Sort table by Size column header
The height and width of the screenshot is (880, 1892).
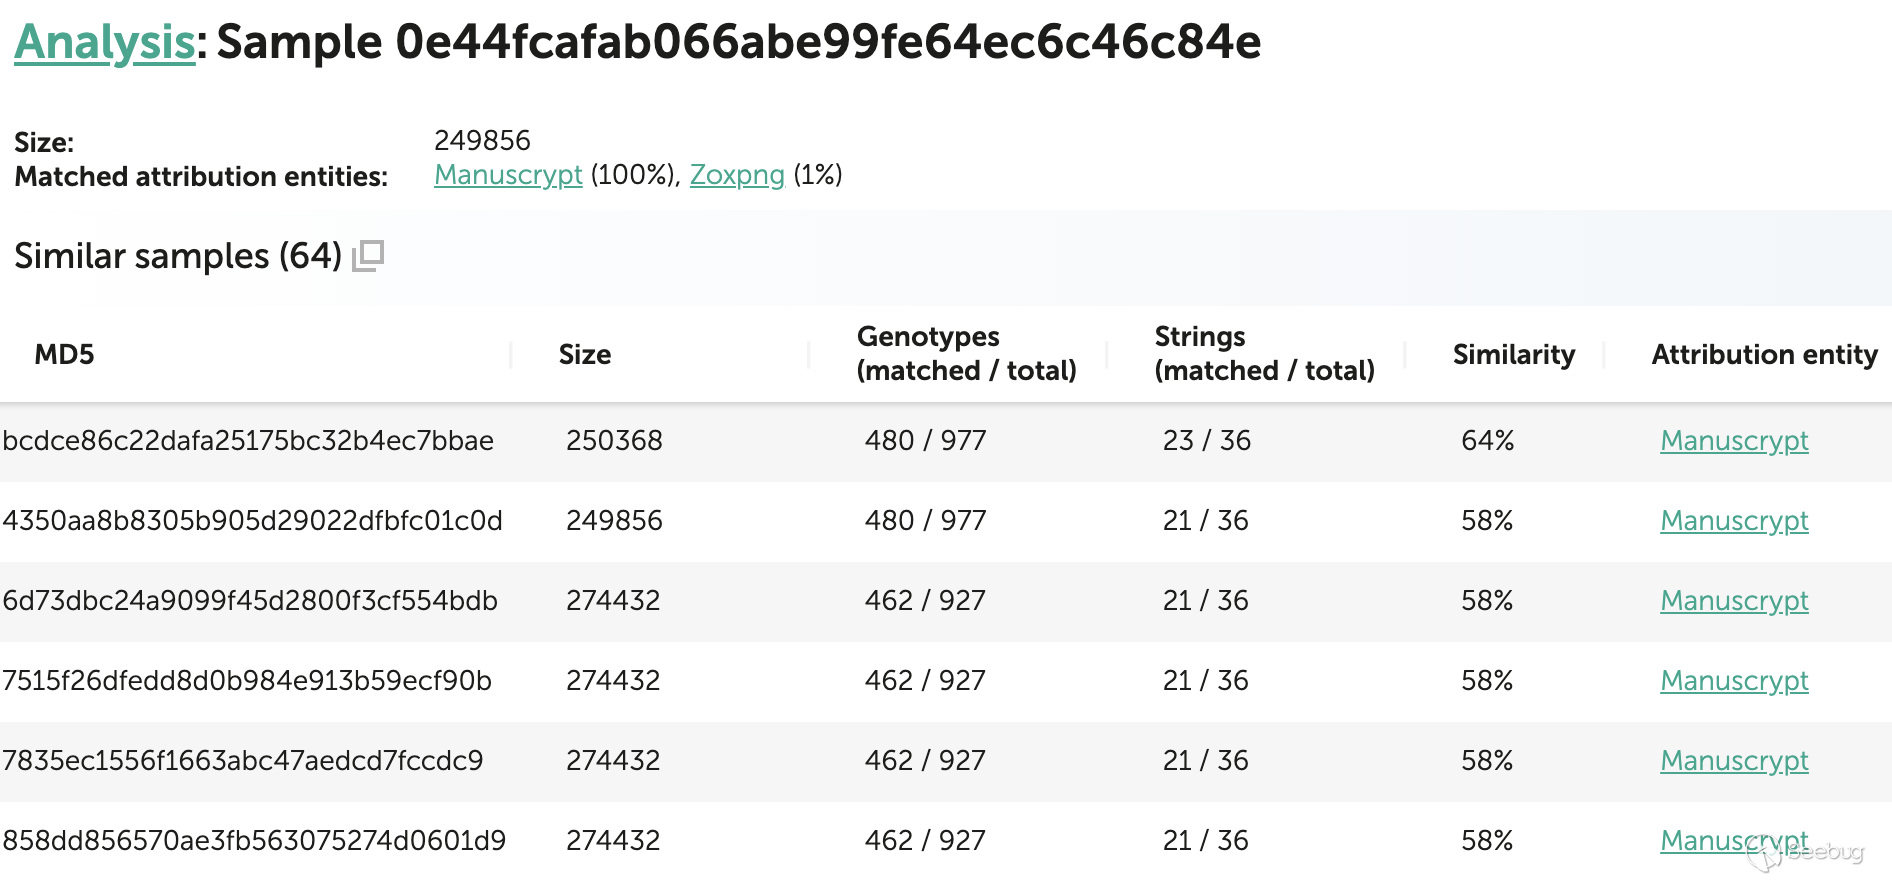[585, 354]
